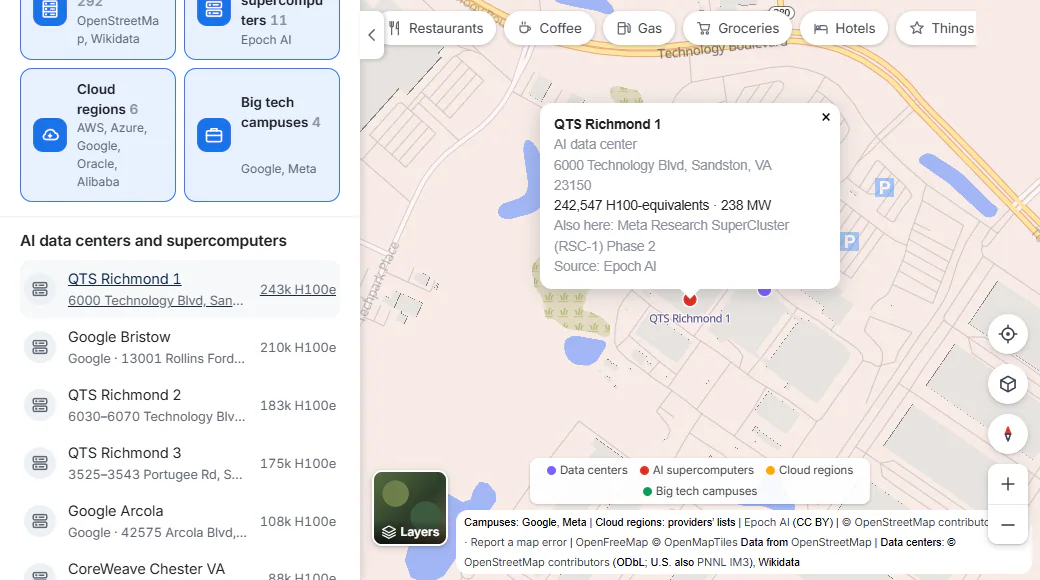The height and width of the screenshot is (580, 1040).
Task: Click the 210k H100e value
Action: pos(298,347)
